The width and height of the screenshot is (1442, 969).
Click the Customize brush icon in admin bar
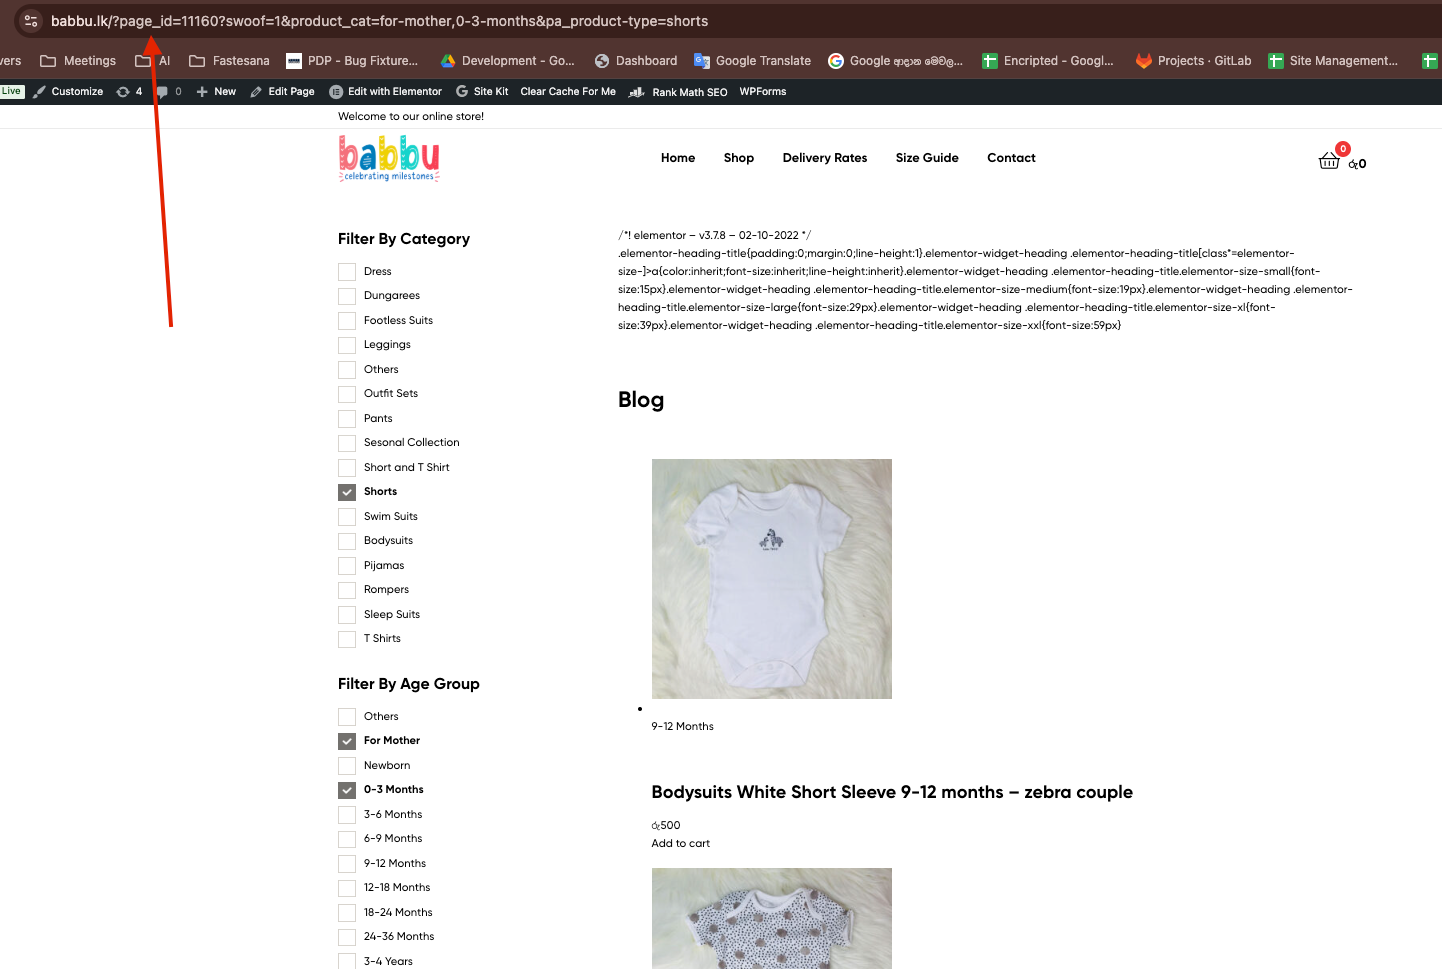click(x=40, y=91)
